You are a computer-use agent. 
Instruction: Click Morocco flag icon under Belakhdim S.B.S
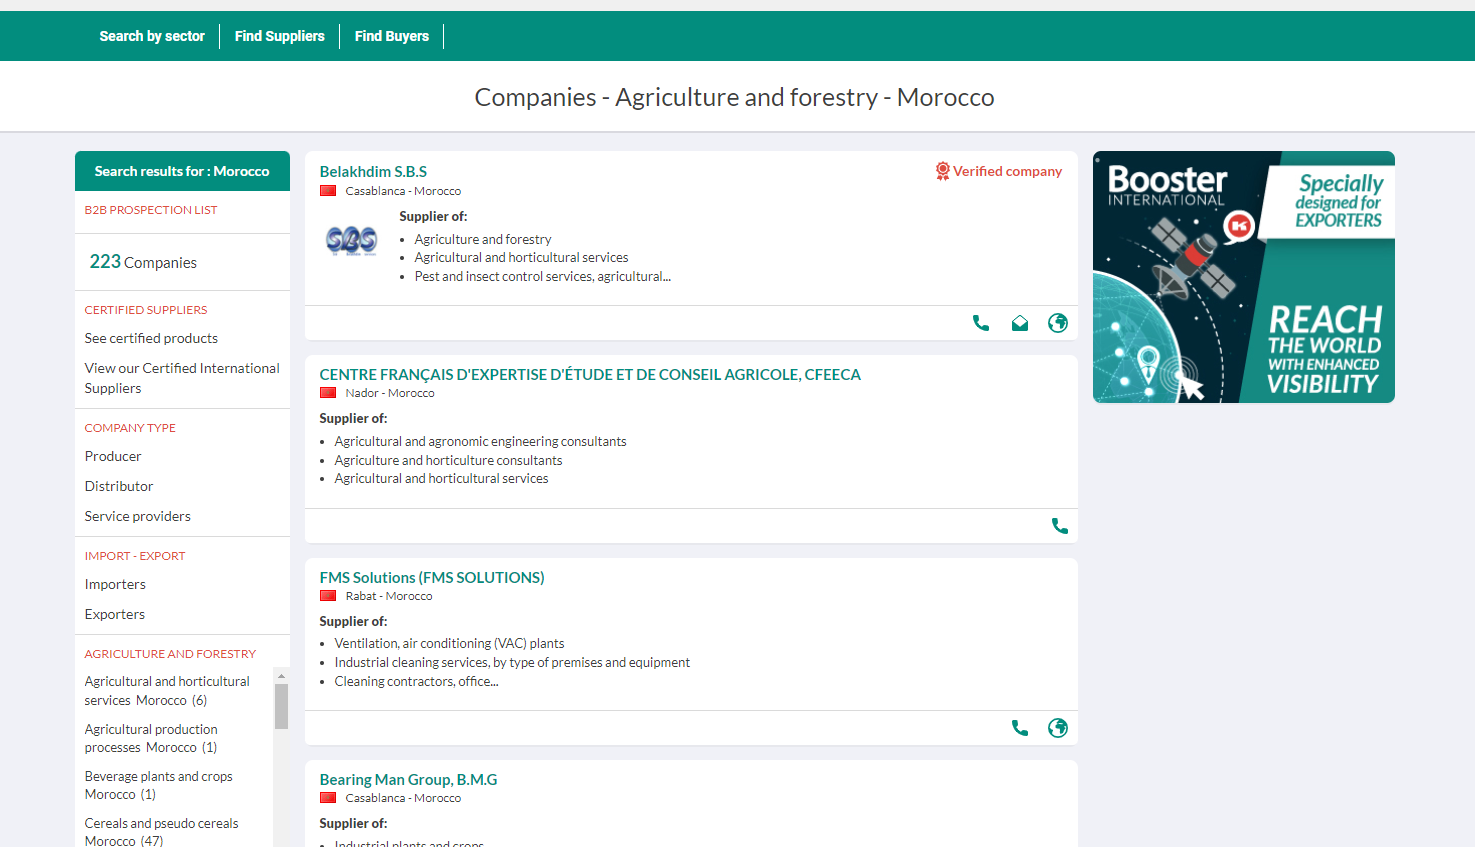coord(328,191)
